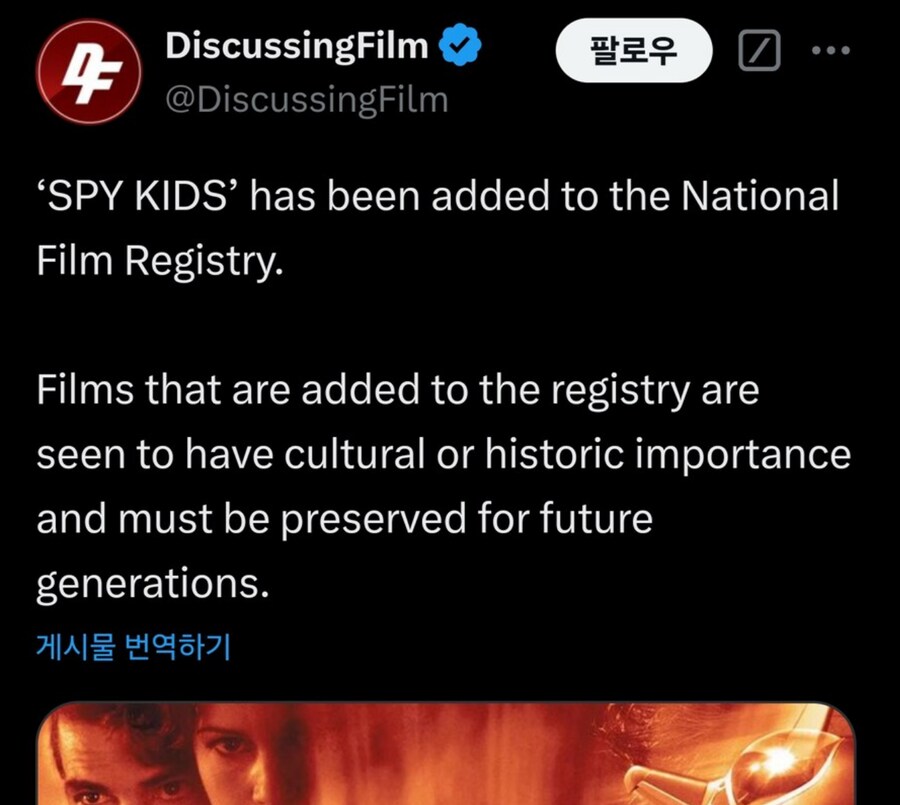900x805 pixels.
Task: Visit the @DiscussingFilm handle link
Action: click(307, 100)
